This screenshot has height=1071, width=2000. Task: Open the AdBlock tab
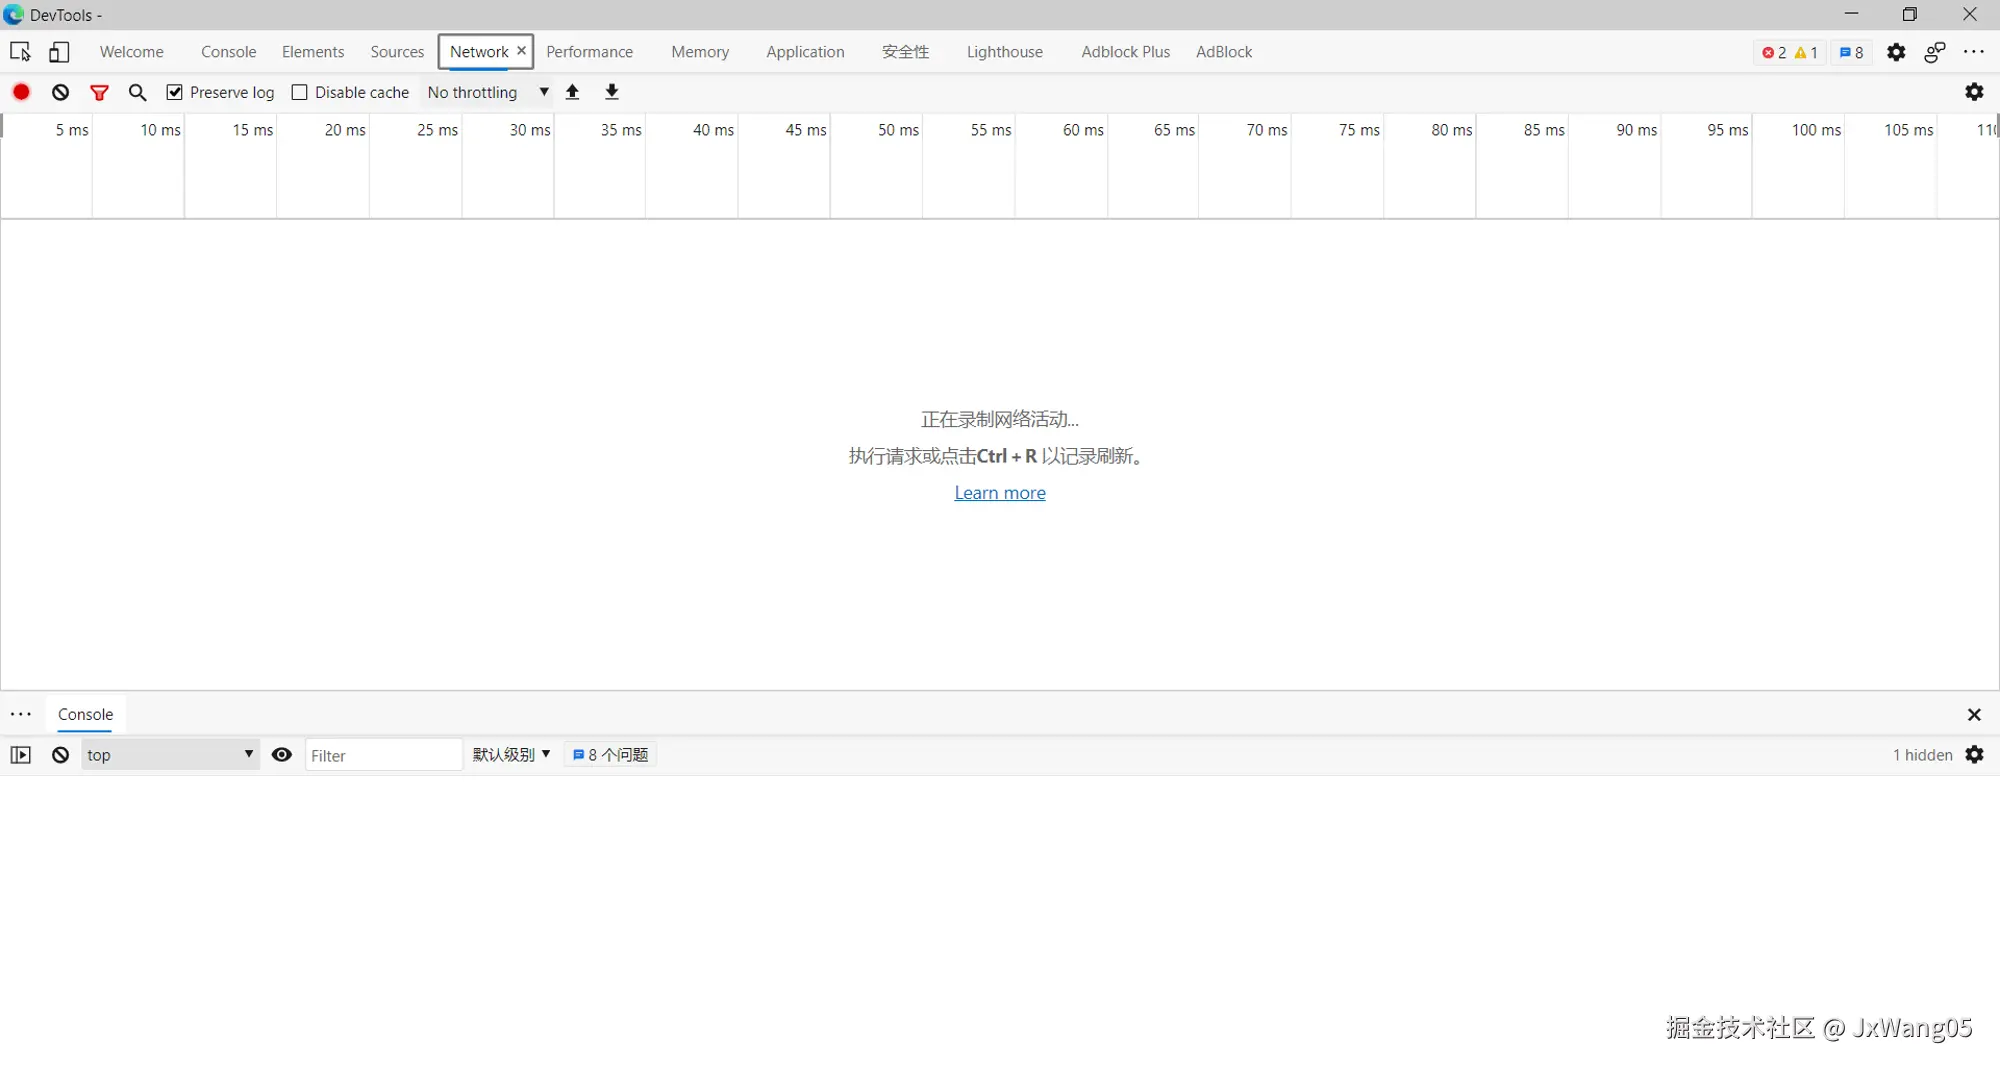(1224, 52)
